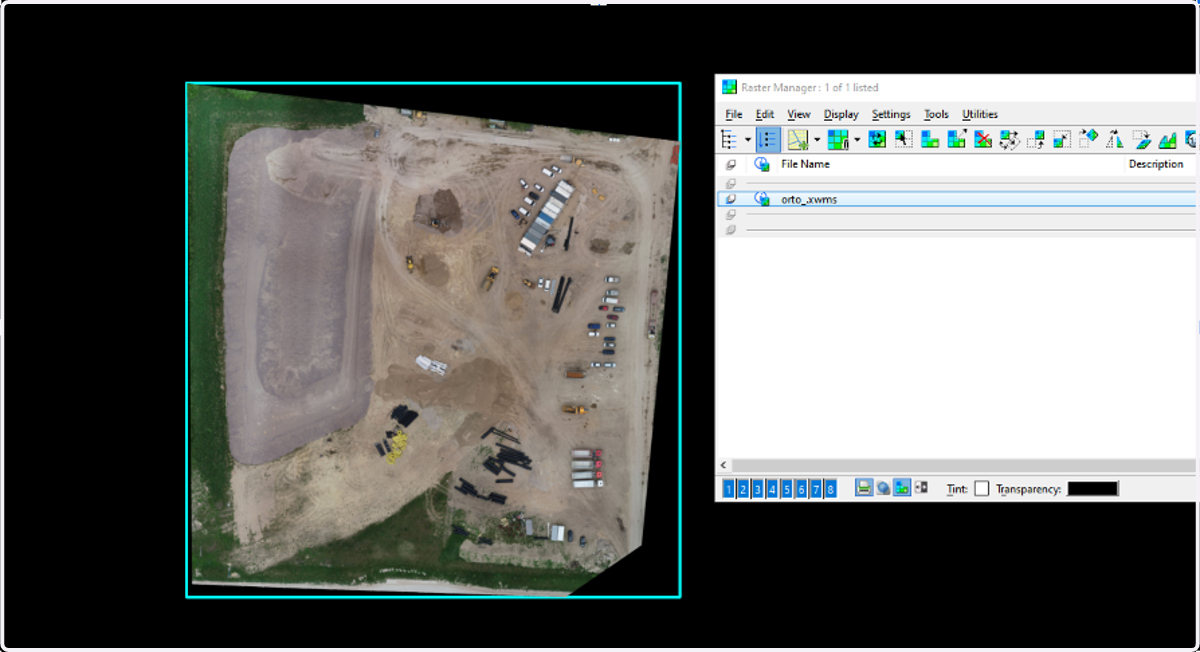Select the orto_.xwms raster row
1200x652 pixels.
click(957, 199)
